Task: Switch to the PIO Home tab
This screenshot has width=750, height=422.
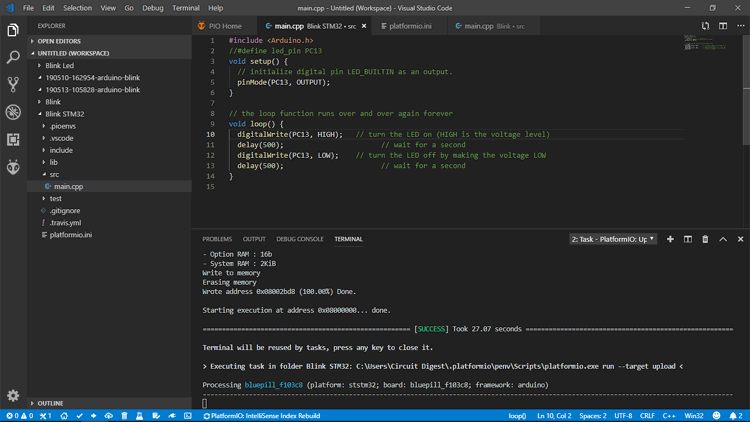Action: [224, 26]
